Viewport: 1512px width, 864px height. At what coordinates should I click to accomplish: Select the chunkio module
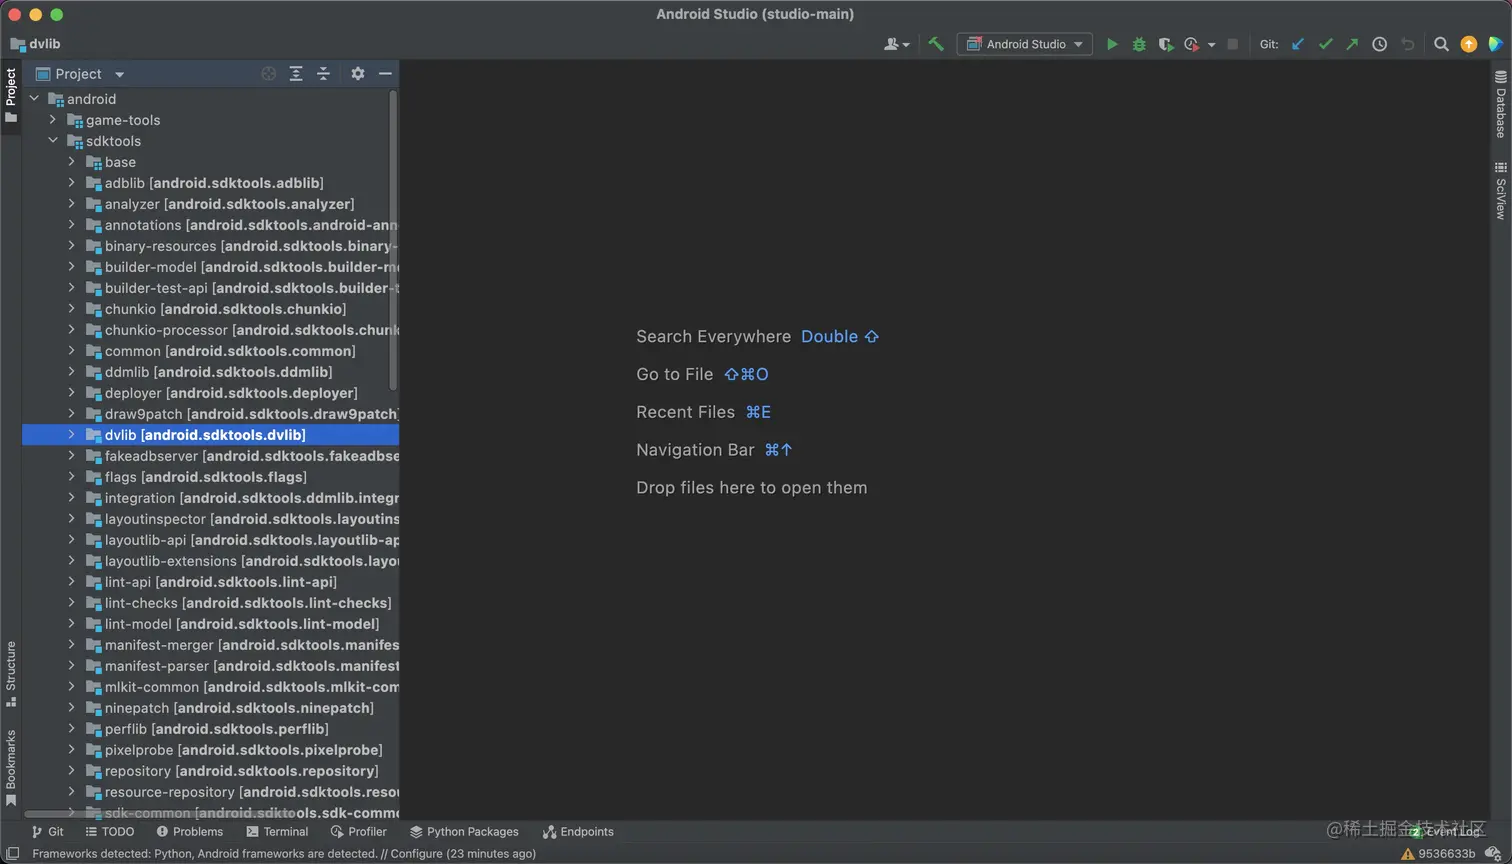pos(211,309)
